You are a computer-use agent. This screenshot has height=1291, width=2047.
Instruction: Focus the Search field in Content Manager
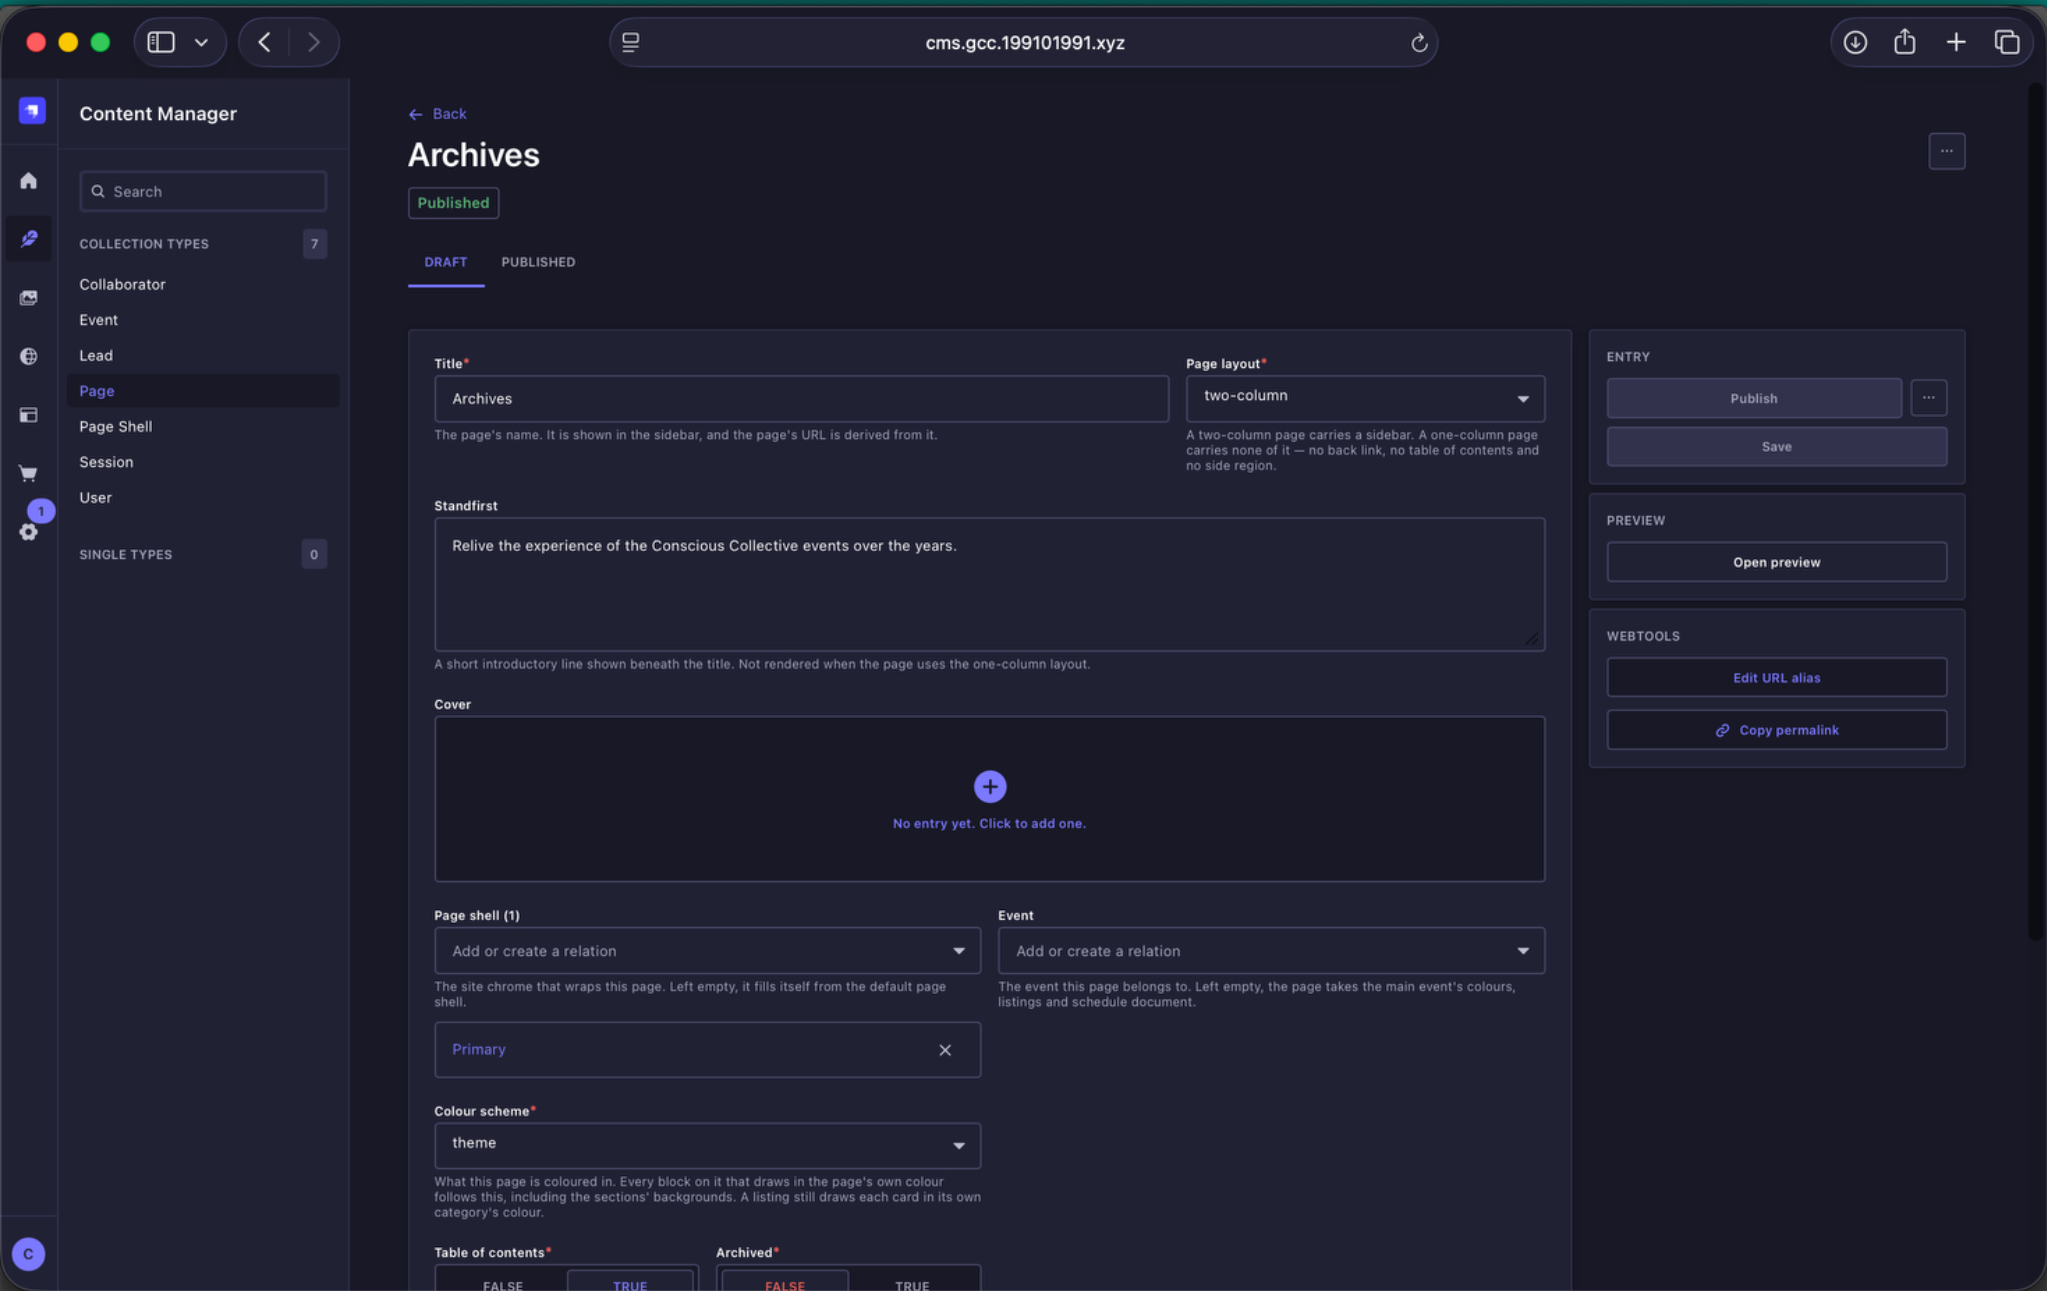(203, 191)
